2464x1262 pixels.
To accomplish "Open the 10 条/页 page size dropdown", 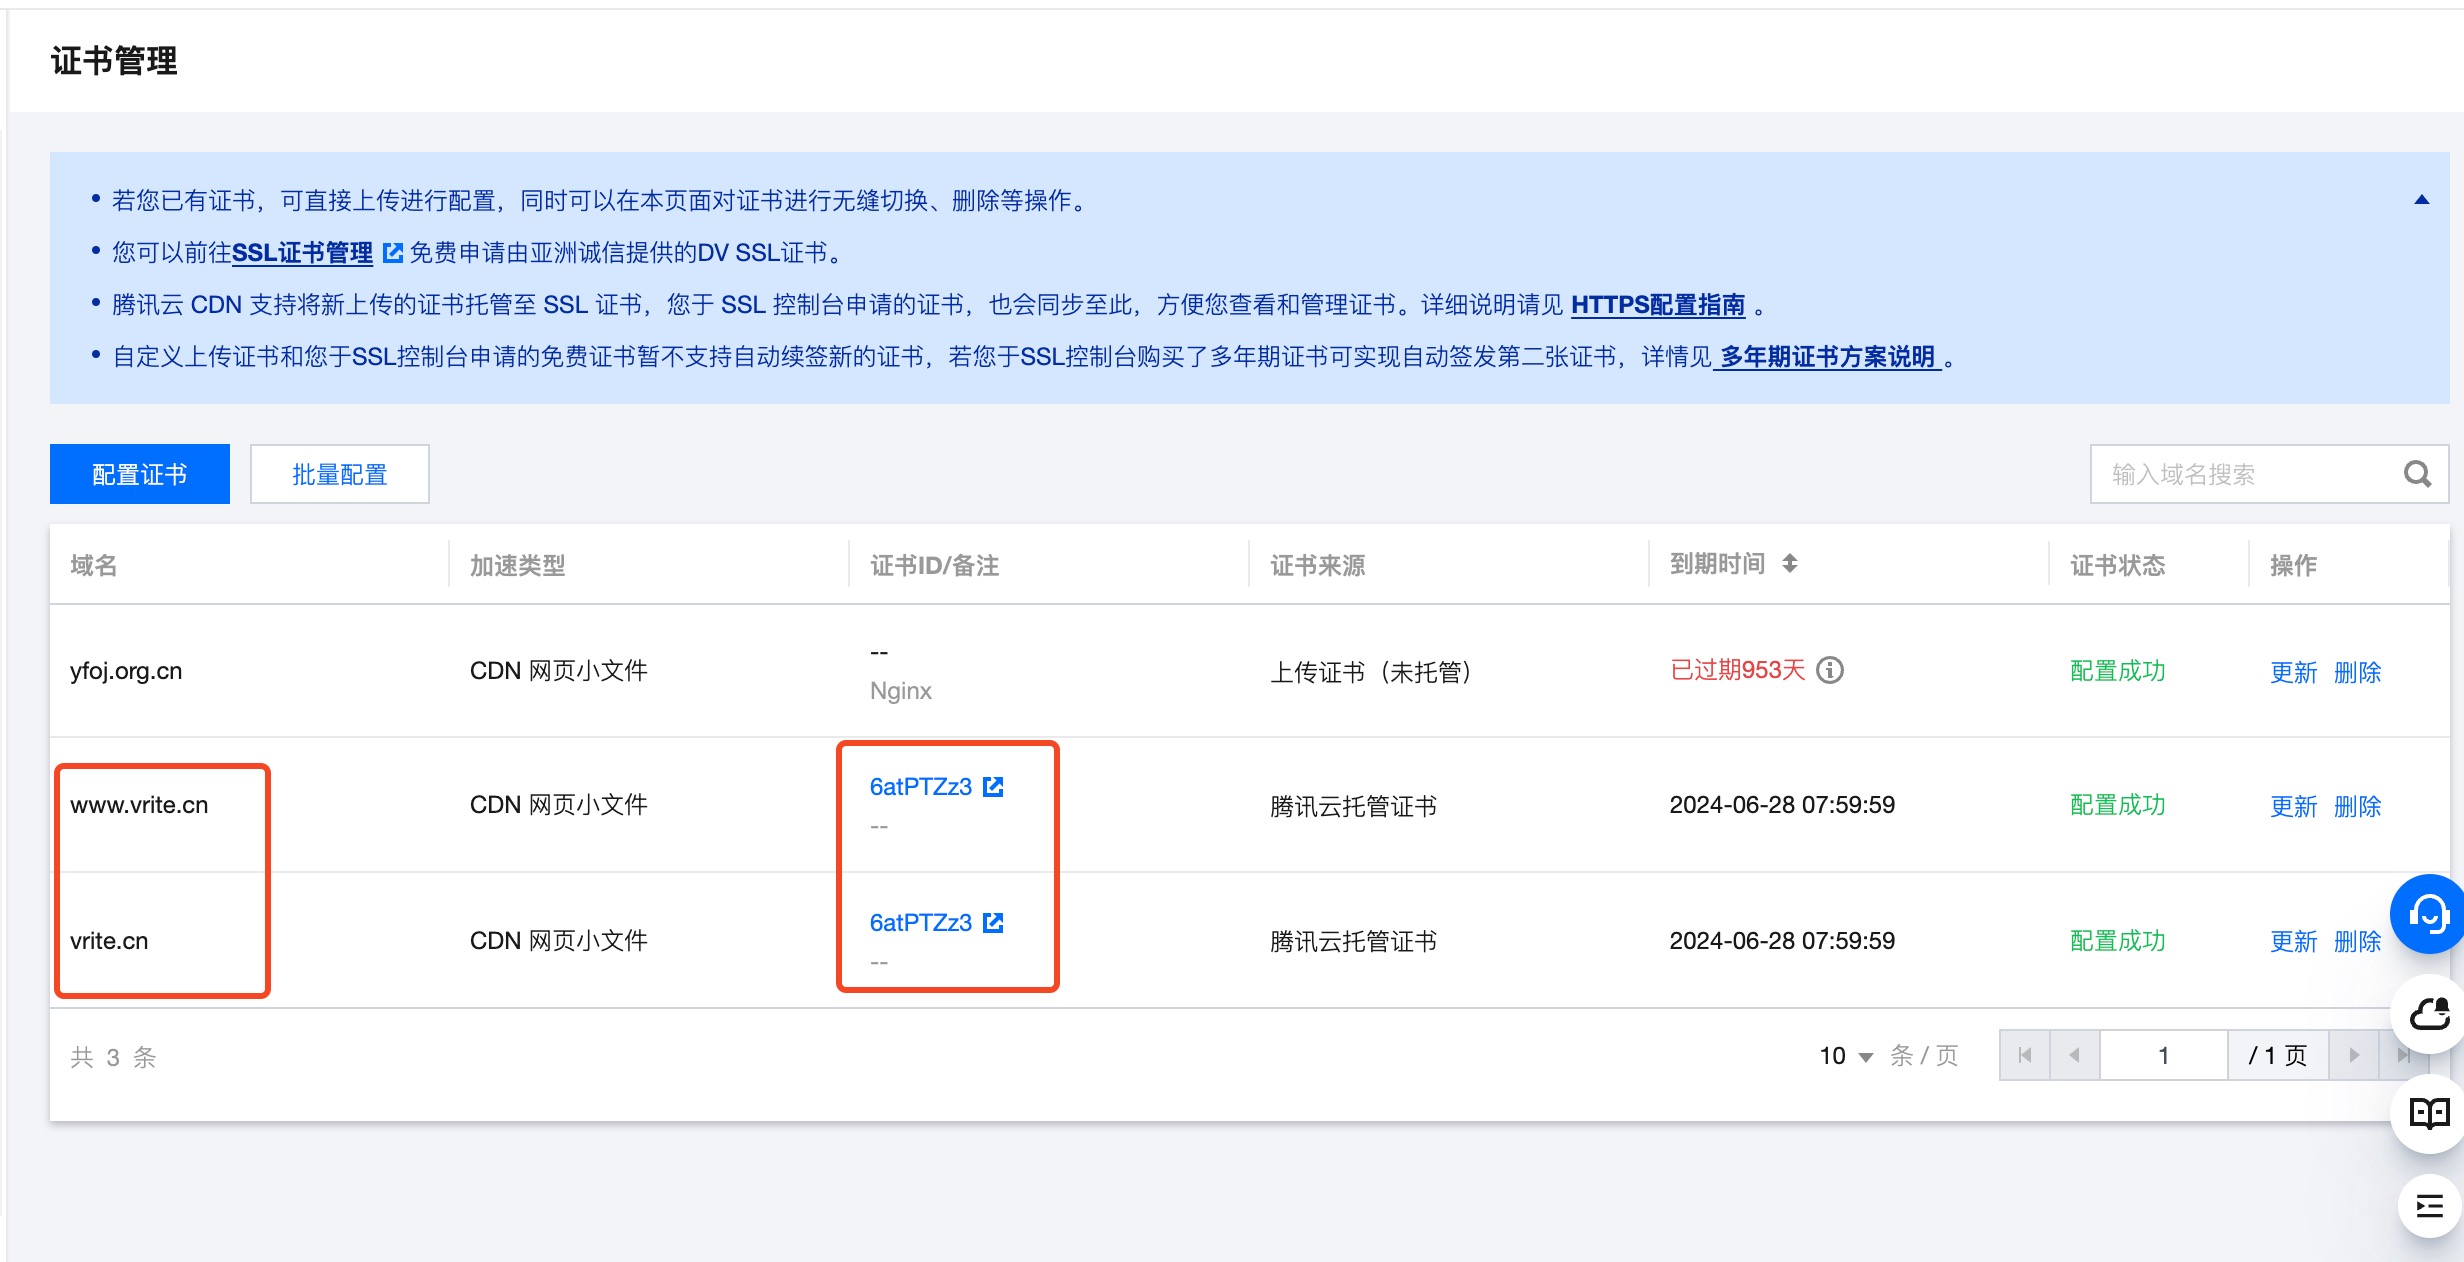I will pos(1843,1055).
